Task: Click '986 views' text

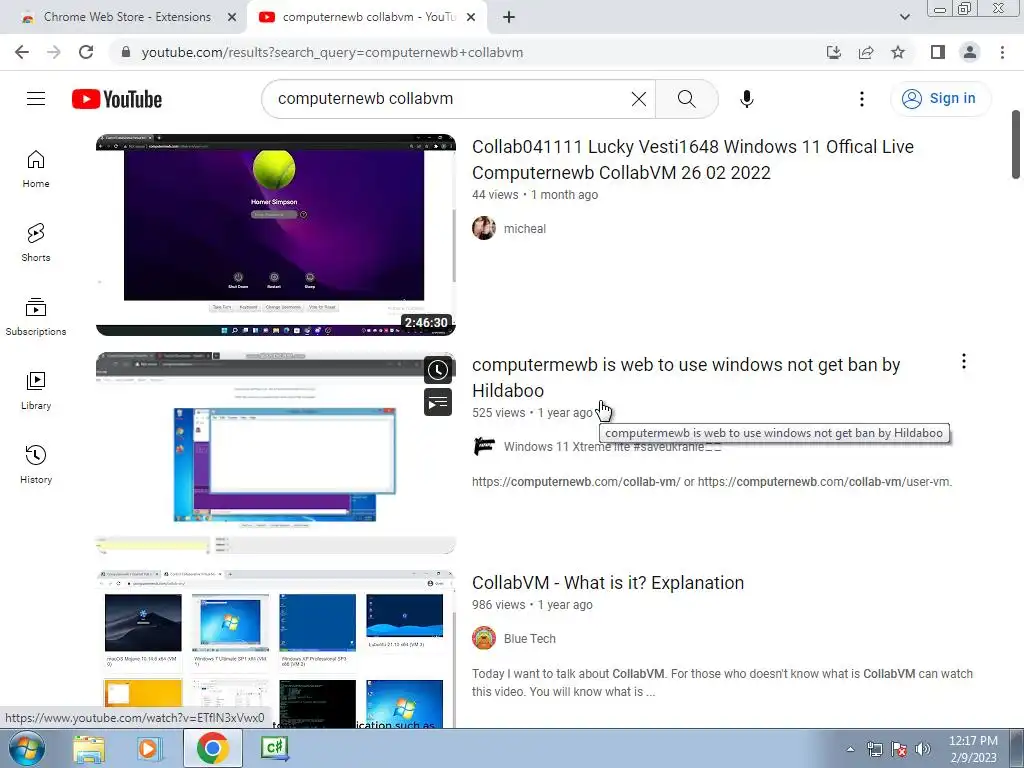Action: 498,605
